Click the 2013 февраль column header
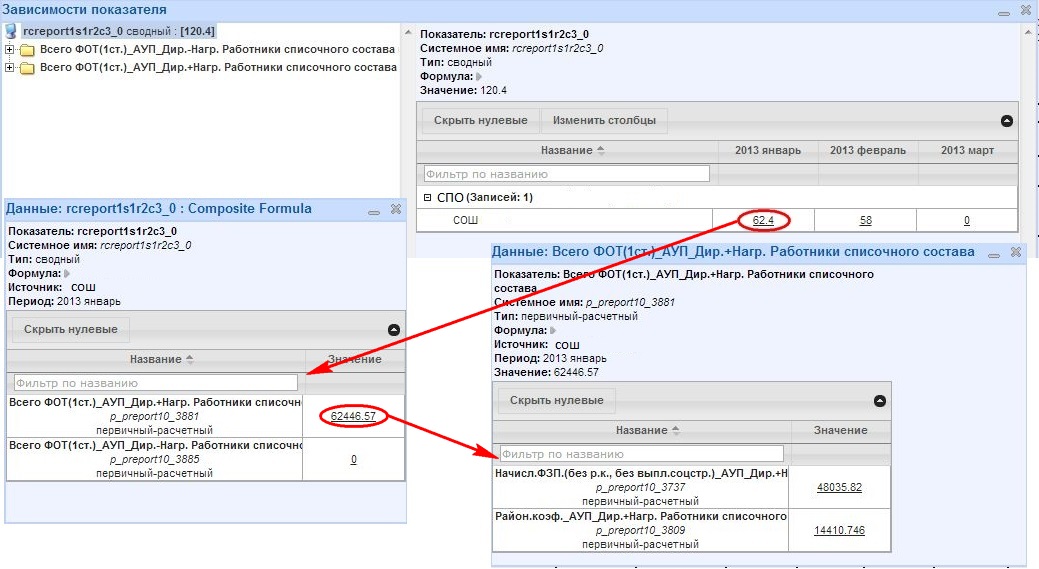Image resolution: width=1039 pixels, height=569 pixels. (x=867, y=150)
